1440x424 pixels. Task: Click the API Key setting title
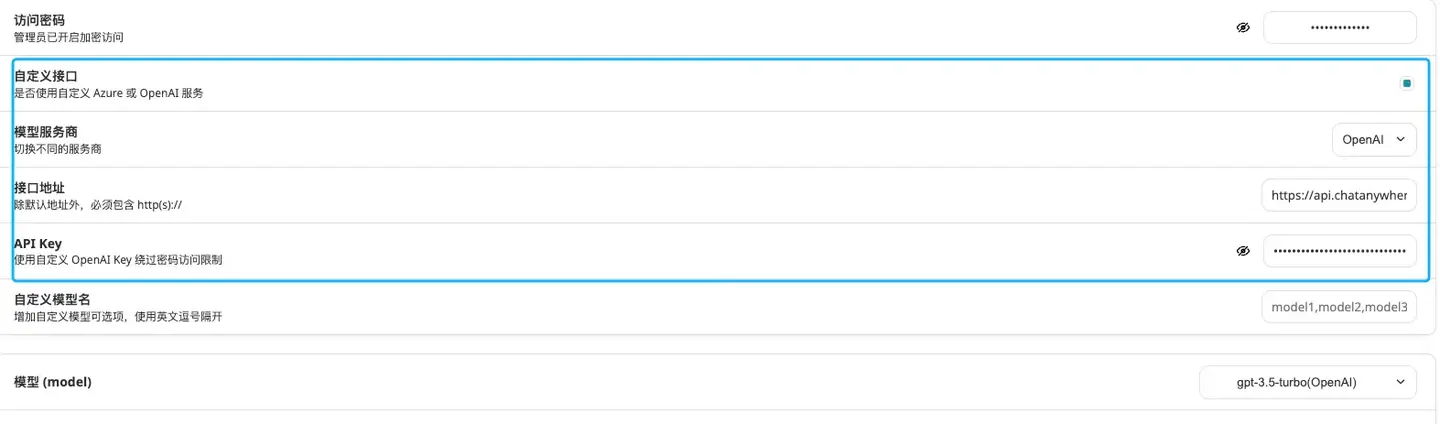[x=38, y=243]
